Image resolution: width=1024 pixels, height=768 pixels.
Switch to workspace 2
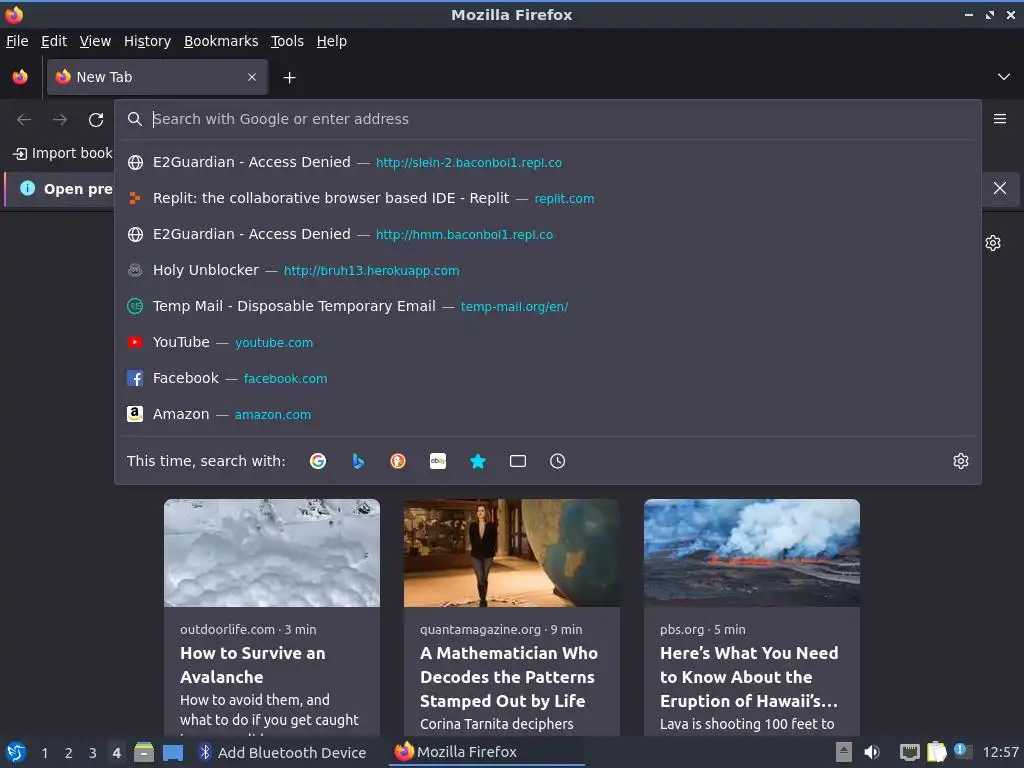(69, 753)
